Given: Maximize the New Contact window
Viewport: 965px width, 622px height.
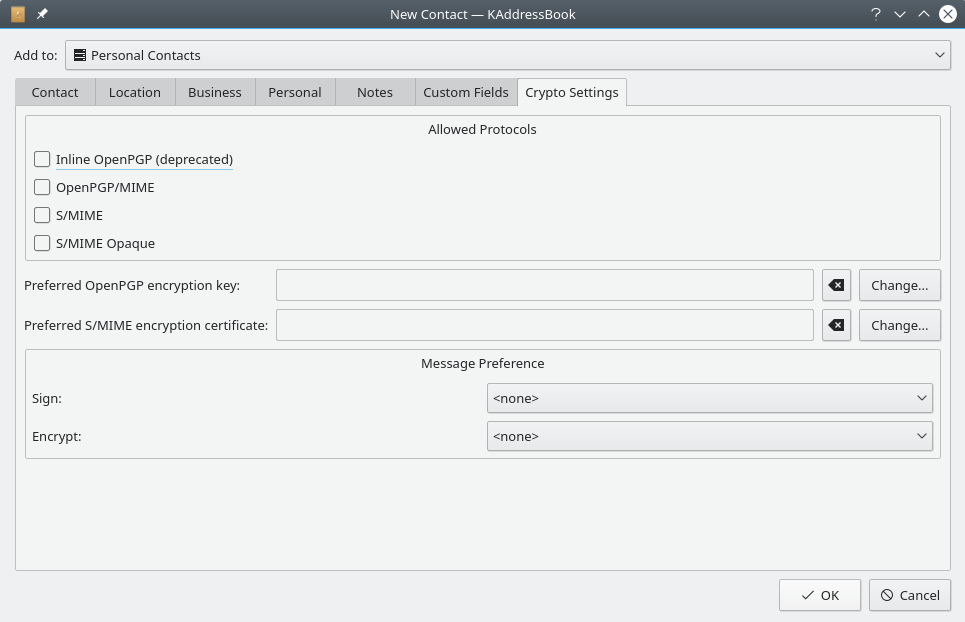Looking at the screenshot, I should coord(924,14).
